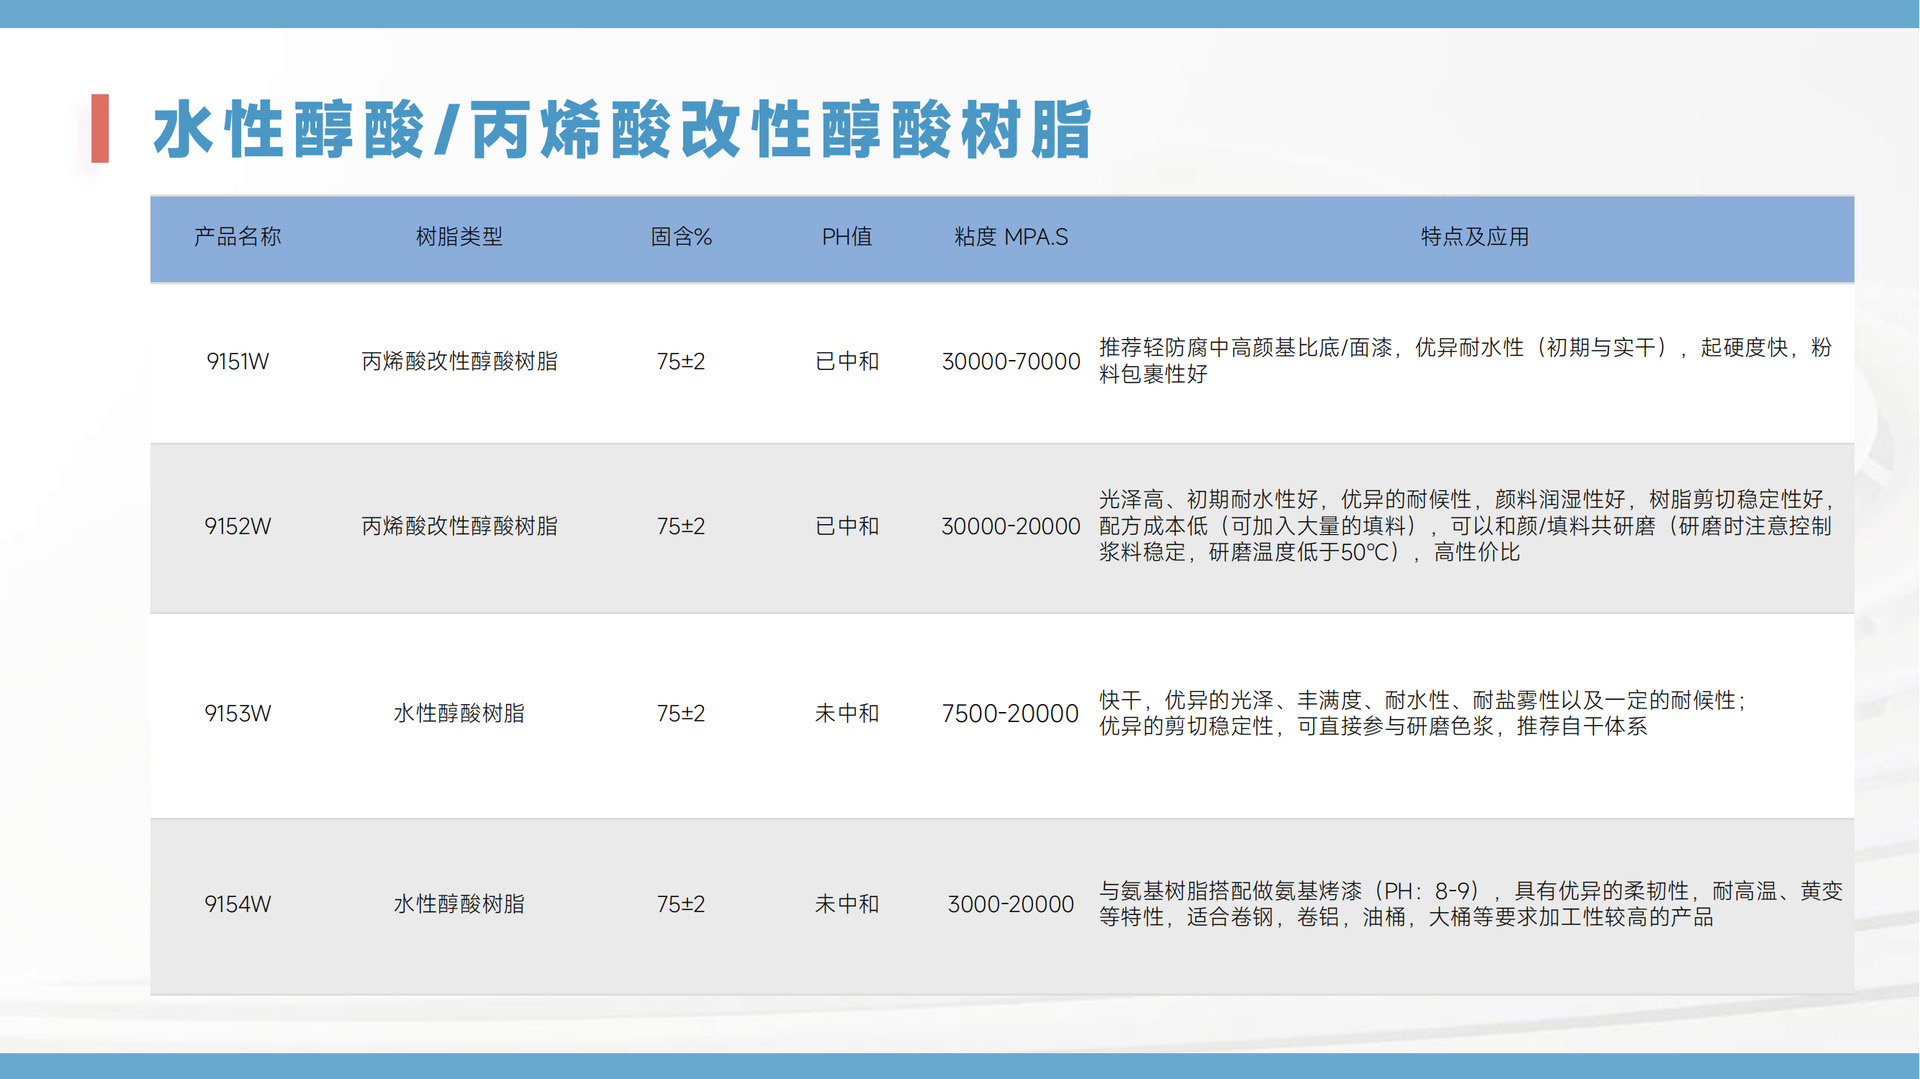Click the 9152W description starting with 光泽高
Image resolution: width=1920 pixels, height=1079 pixels.
[x=1466, y=526]
